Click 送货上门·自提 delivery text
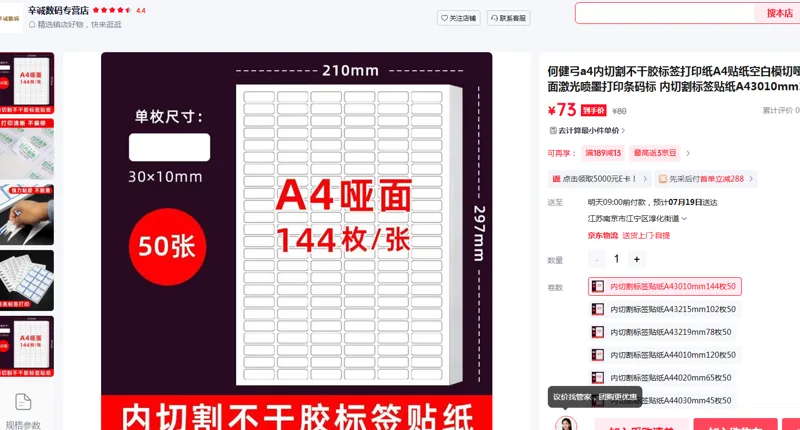Image resolution: width=800 pixels, height=430 pixels. click(x=646, y=236)
